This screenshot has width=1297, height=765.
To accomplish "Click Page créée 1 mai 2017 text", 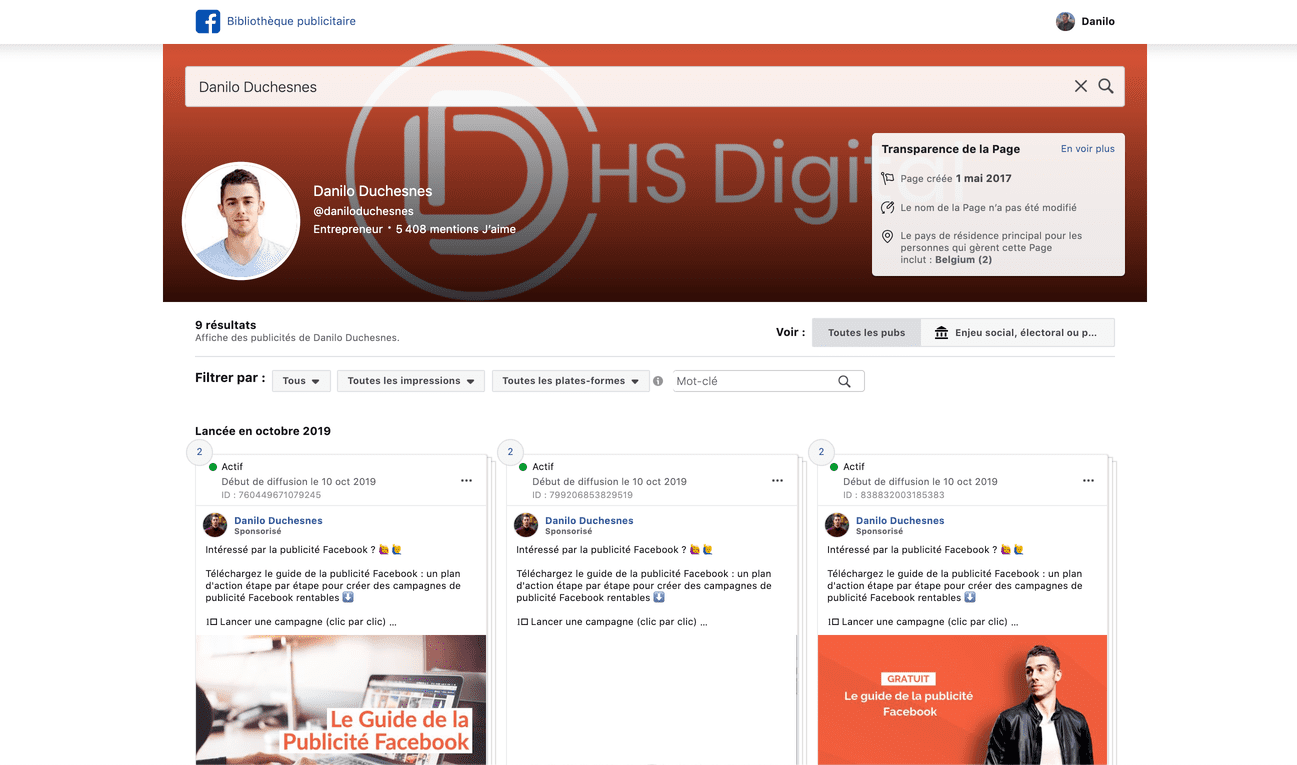I will (x=956, y=178).
